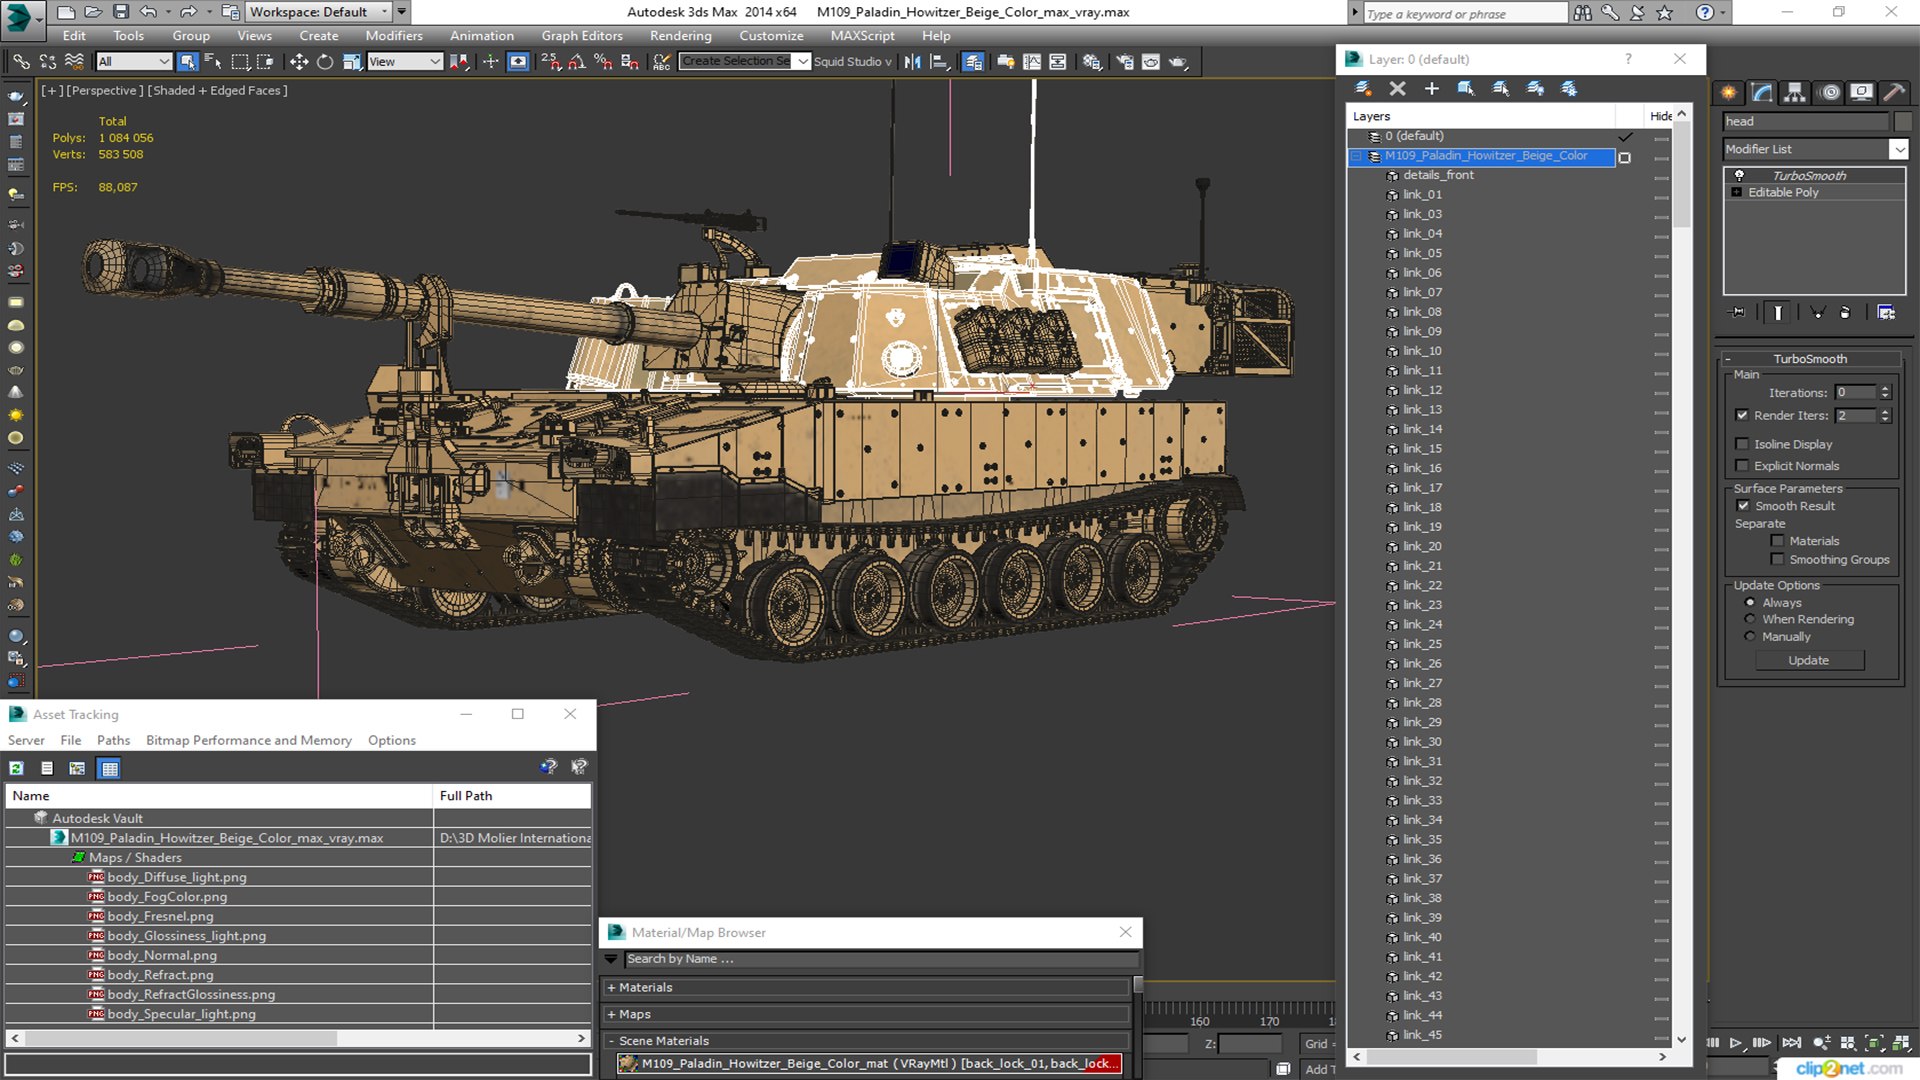This screenshot has height=1080, width=1920.
Task: Open the Motion panel tab
Action: pos(1830,93)
